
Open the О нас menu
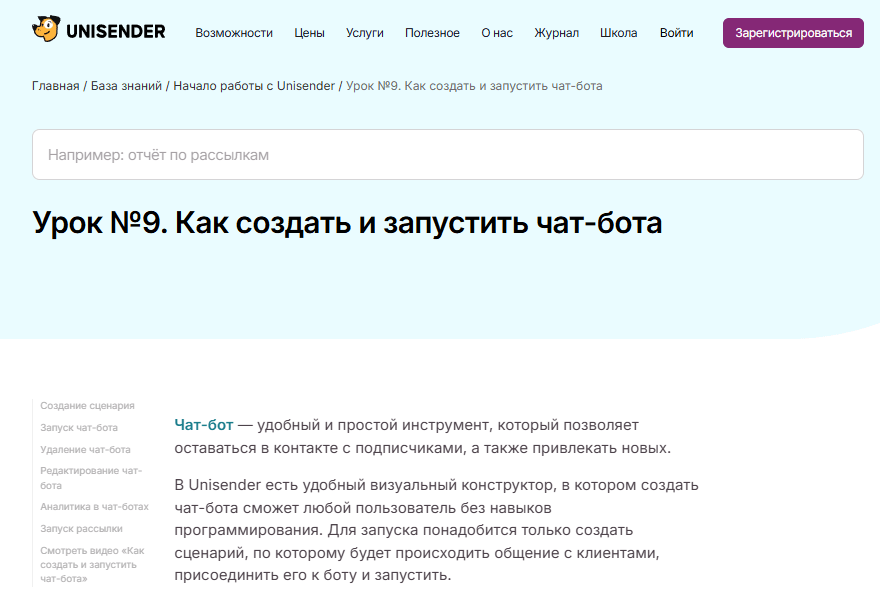(x=497, y=33)
